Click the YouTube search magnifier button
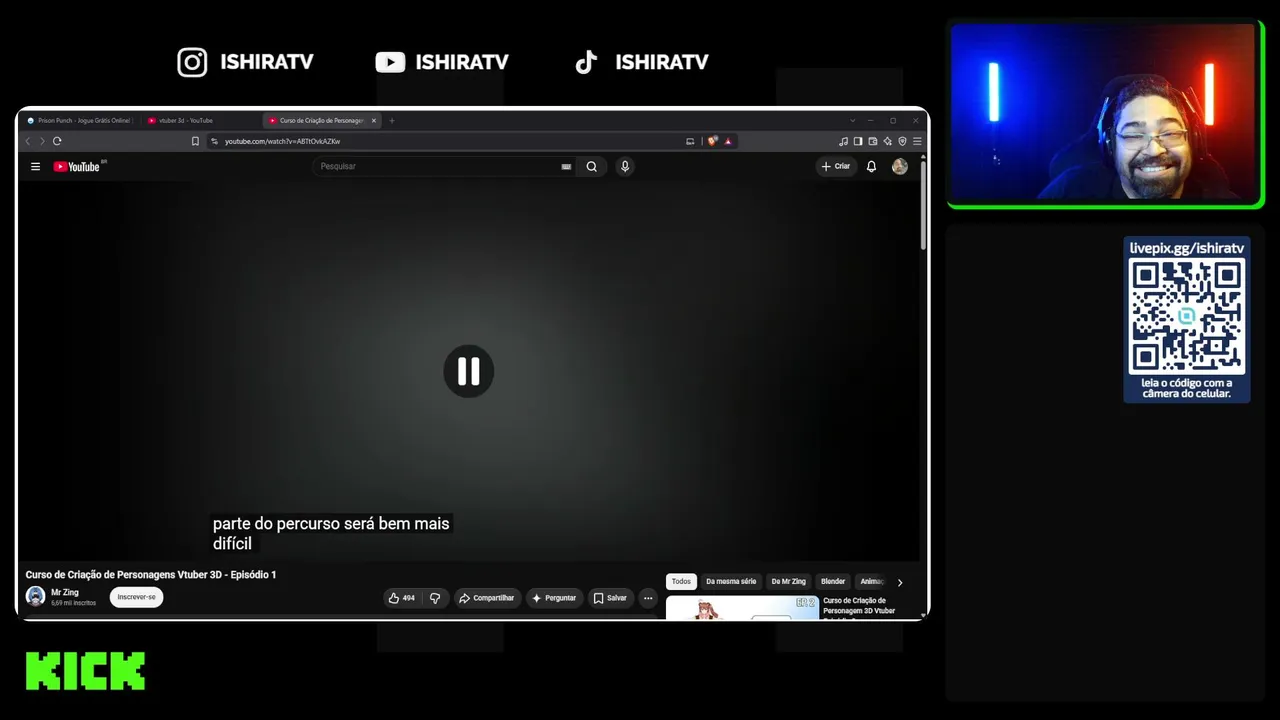1280x720 pixels. point(591,167)
